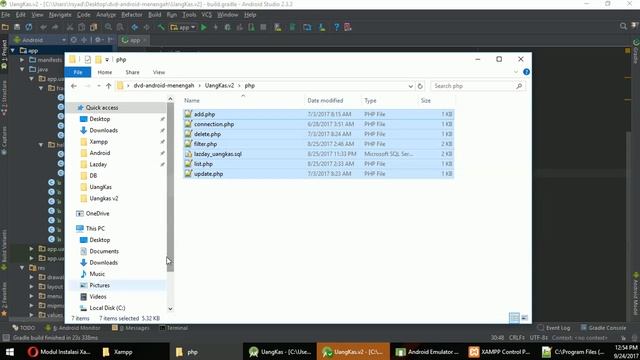640x360 pixels.
Task: Click Synchronize icon in Android Studio toolbar
Action: 29,27
